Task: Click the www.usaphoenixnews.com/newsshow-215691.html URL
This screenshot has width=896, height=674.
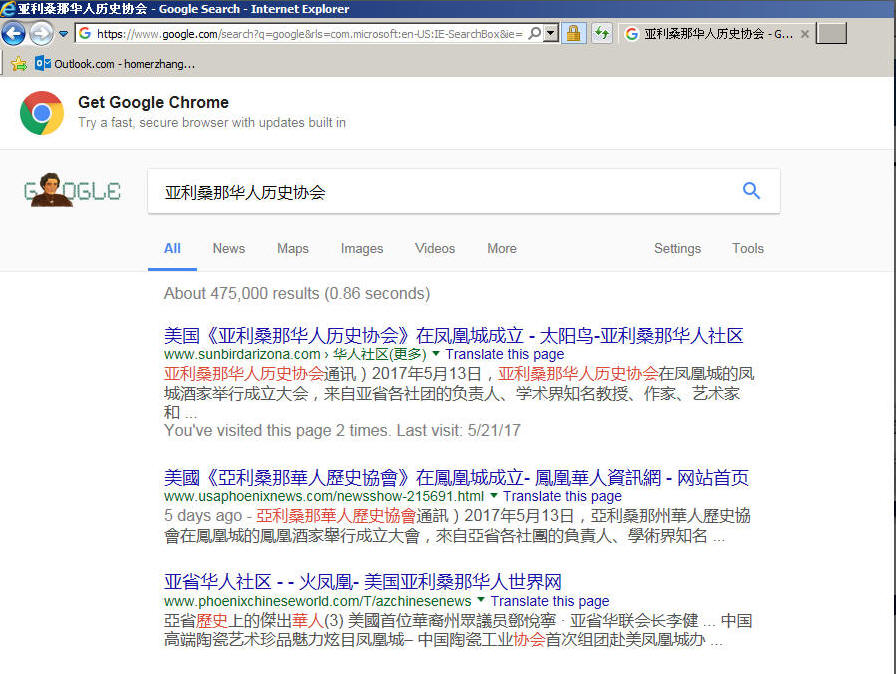Action: (x=323, y=496)
